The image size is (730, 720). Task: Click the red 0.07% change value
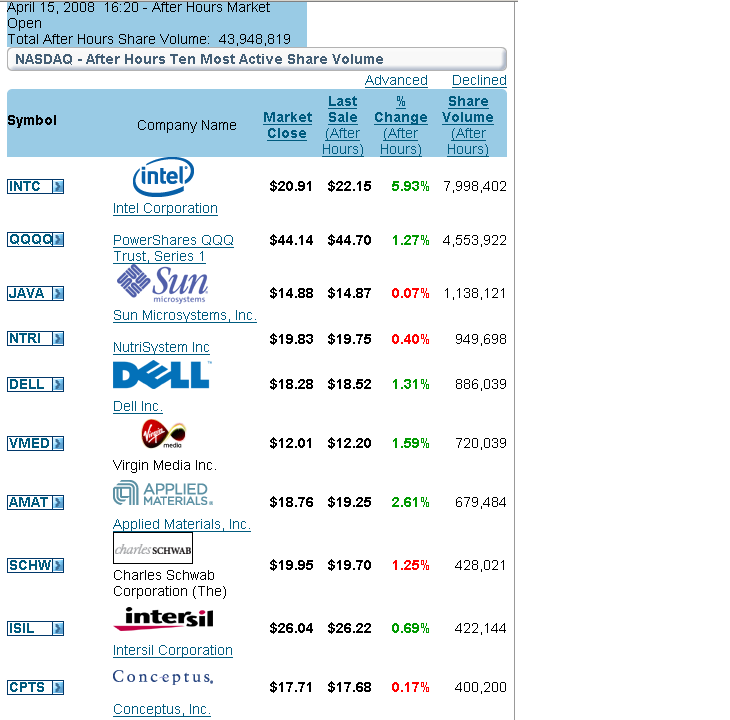coord(410,293)
